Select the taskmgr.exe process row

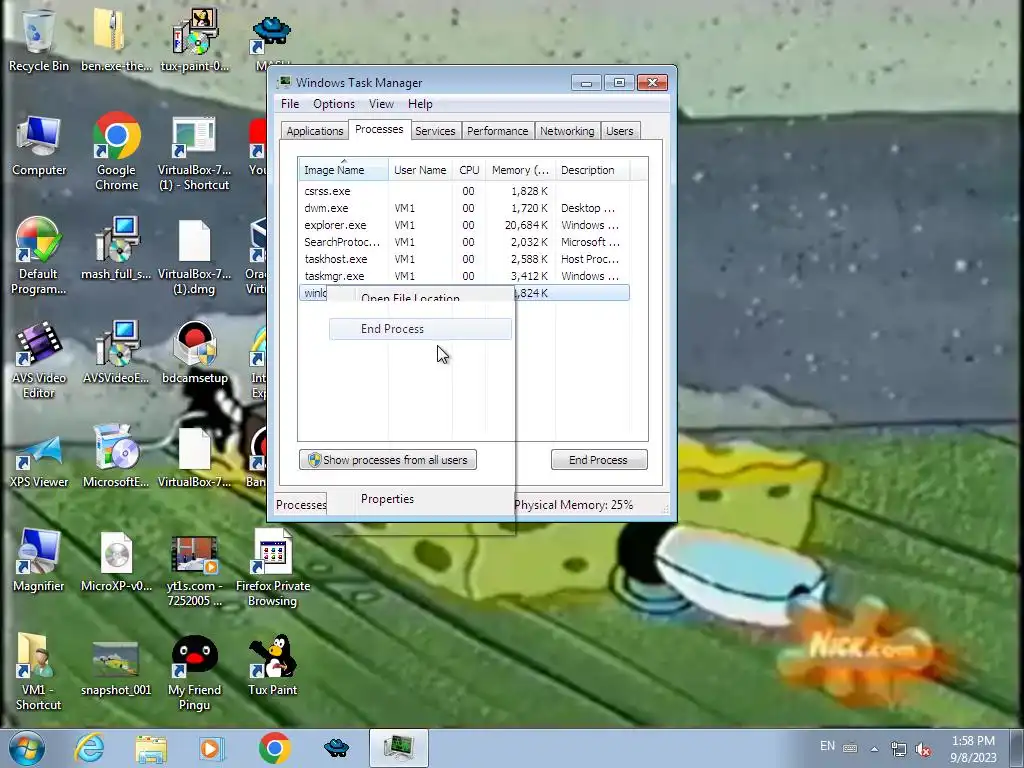[464, 276]
